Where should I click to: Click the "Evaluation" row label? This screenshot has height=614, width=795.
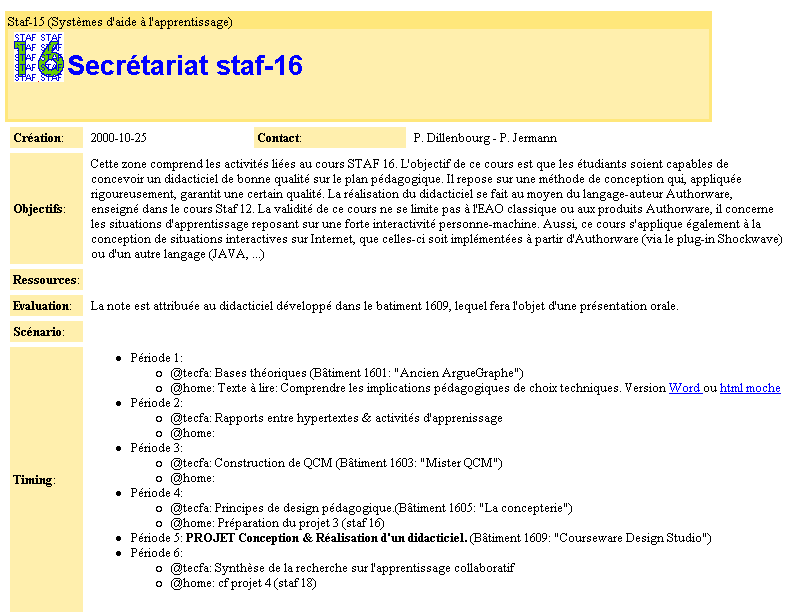(x=43, y=306)
